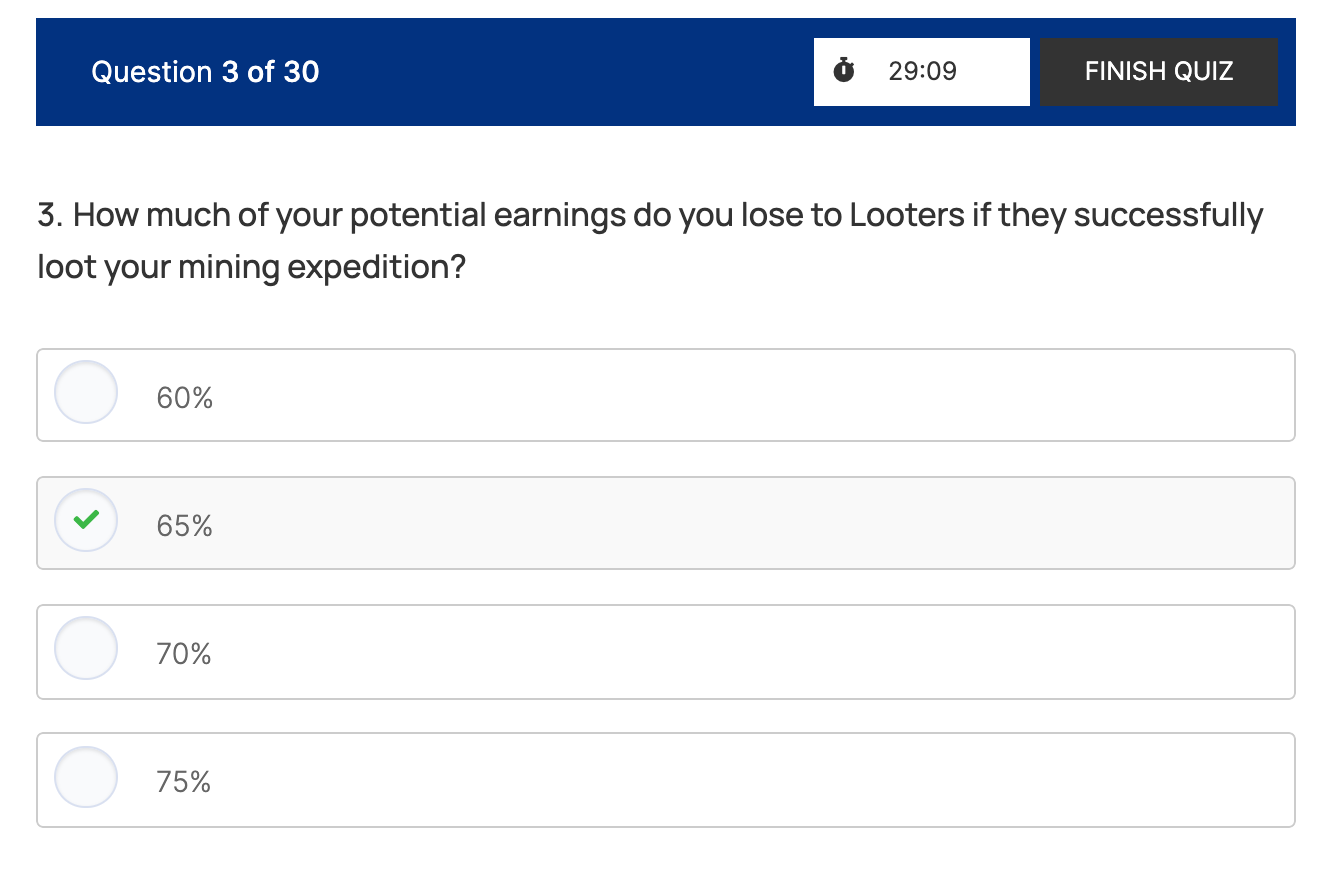Pick the 75% radio button

tap(86, 776)
